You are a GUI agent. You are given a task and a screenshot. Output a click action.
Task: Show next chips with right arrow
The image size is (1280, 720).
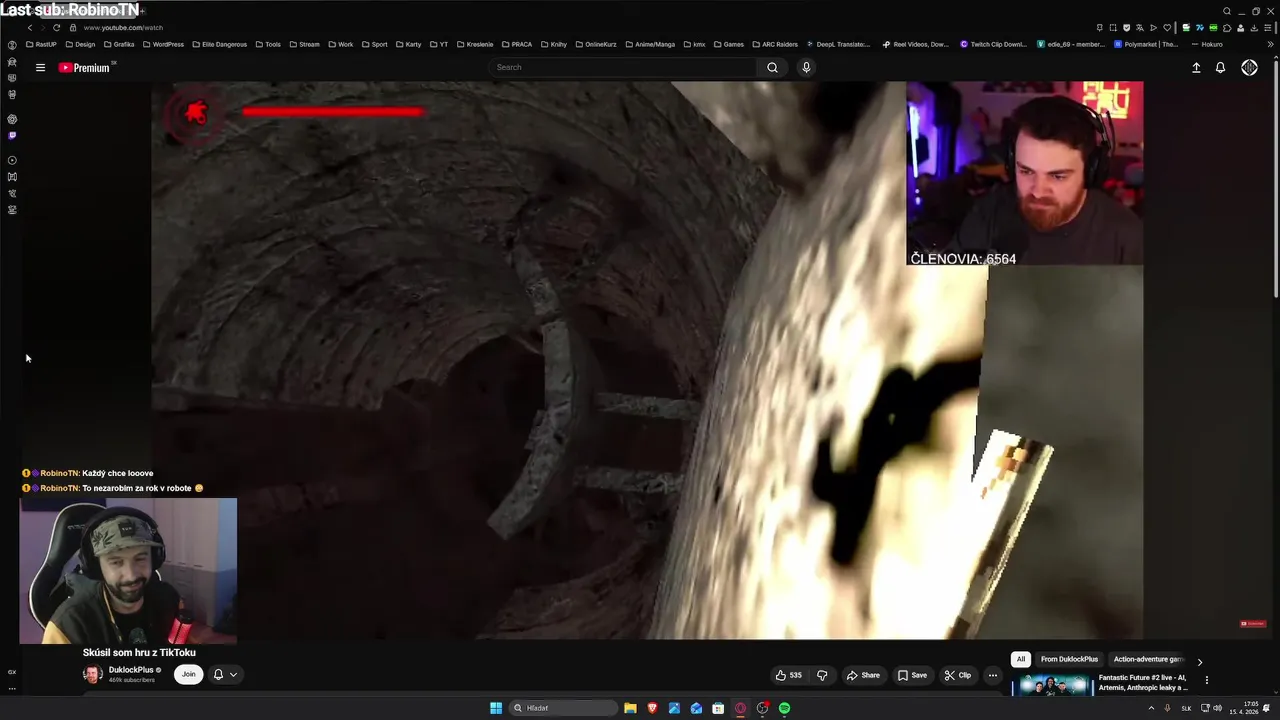1200,662
